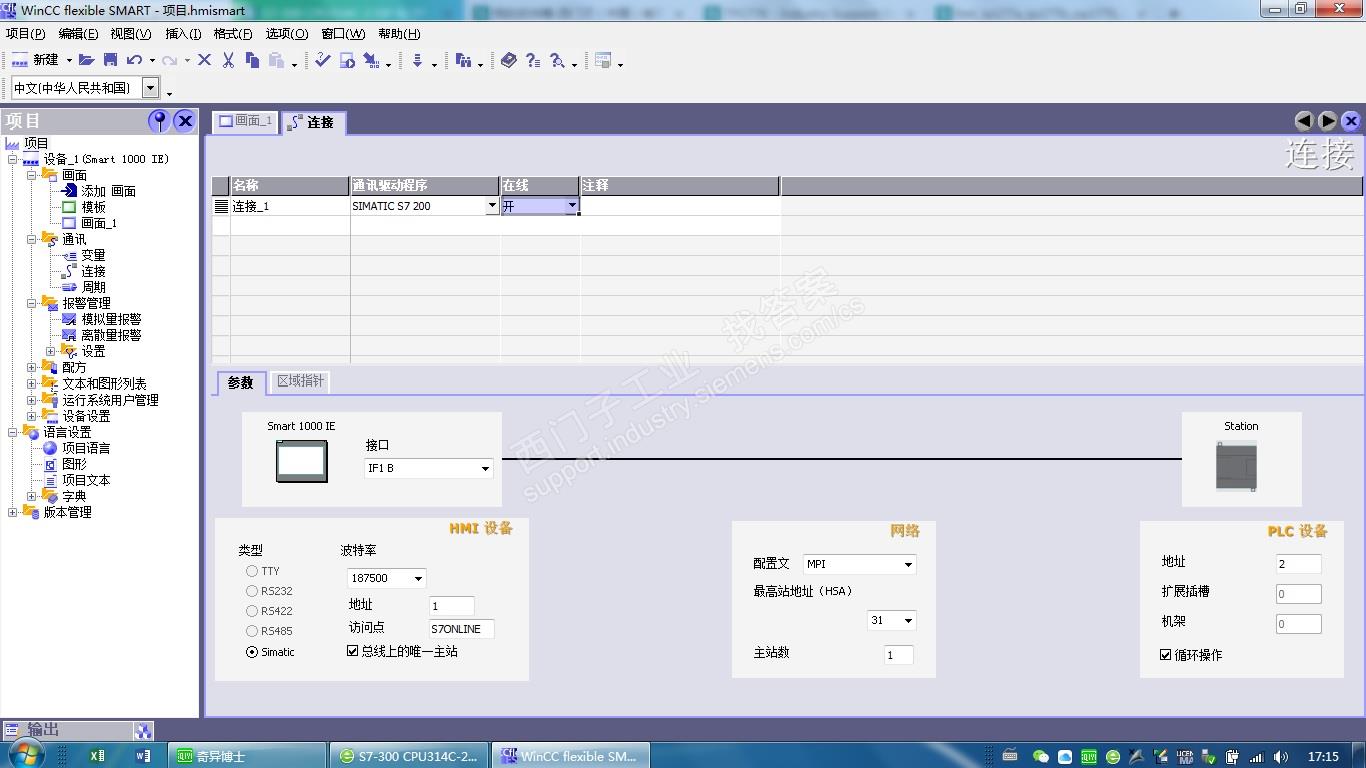1366x768 pixels.
Task: Undo the last action
Action: [x=134, y=60]
